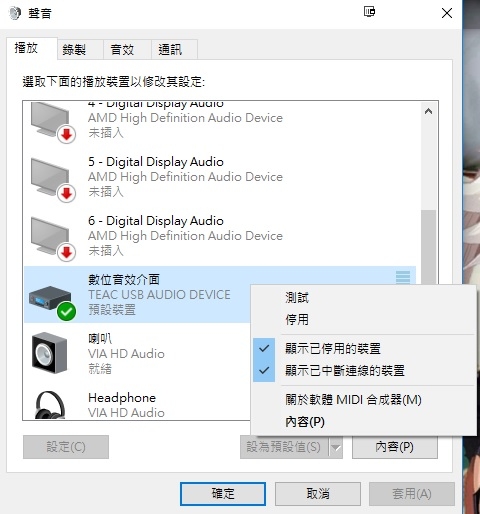Select the 5 - Digital Display Audio device name
This screenshot has width=480, height=514.
156,162
